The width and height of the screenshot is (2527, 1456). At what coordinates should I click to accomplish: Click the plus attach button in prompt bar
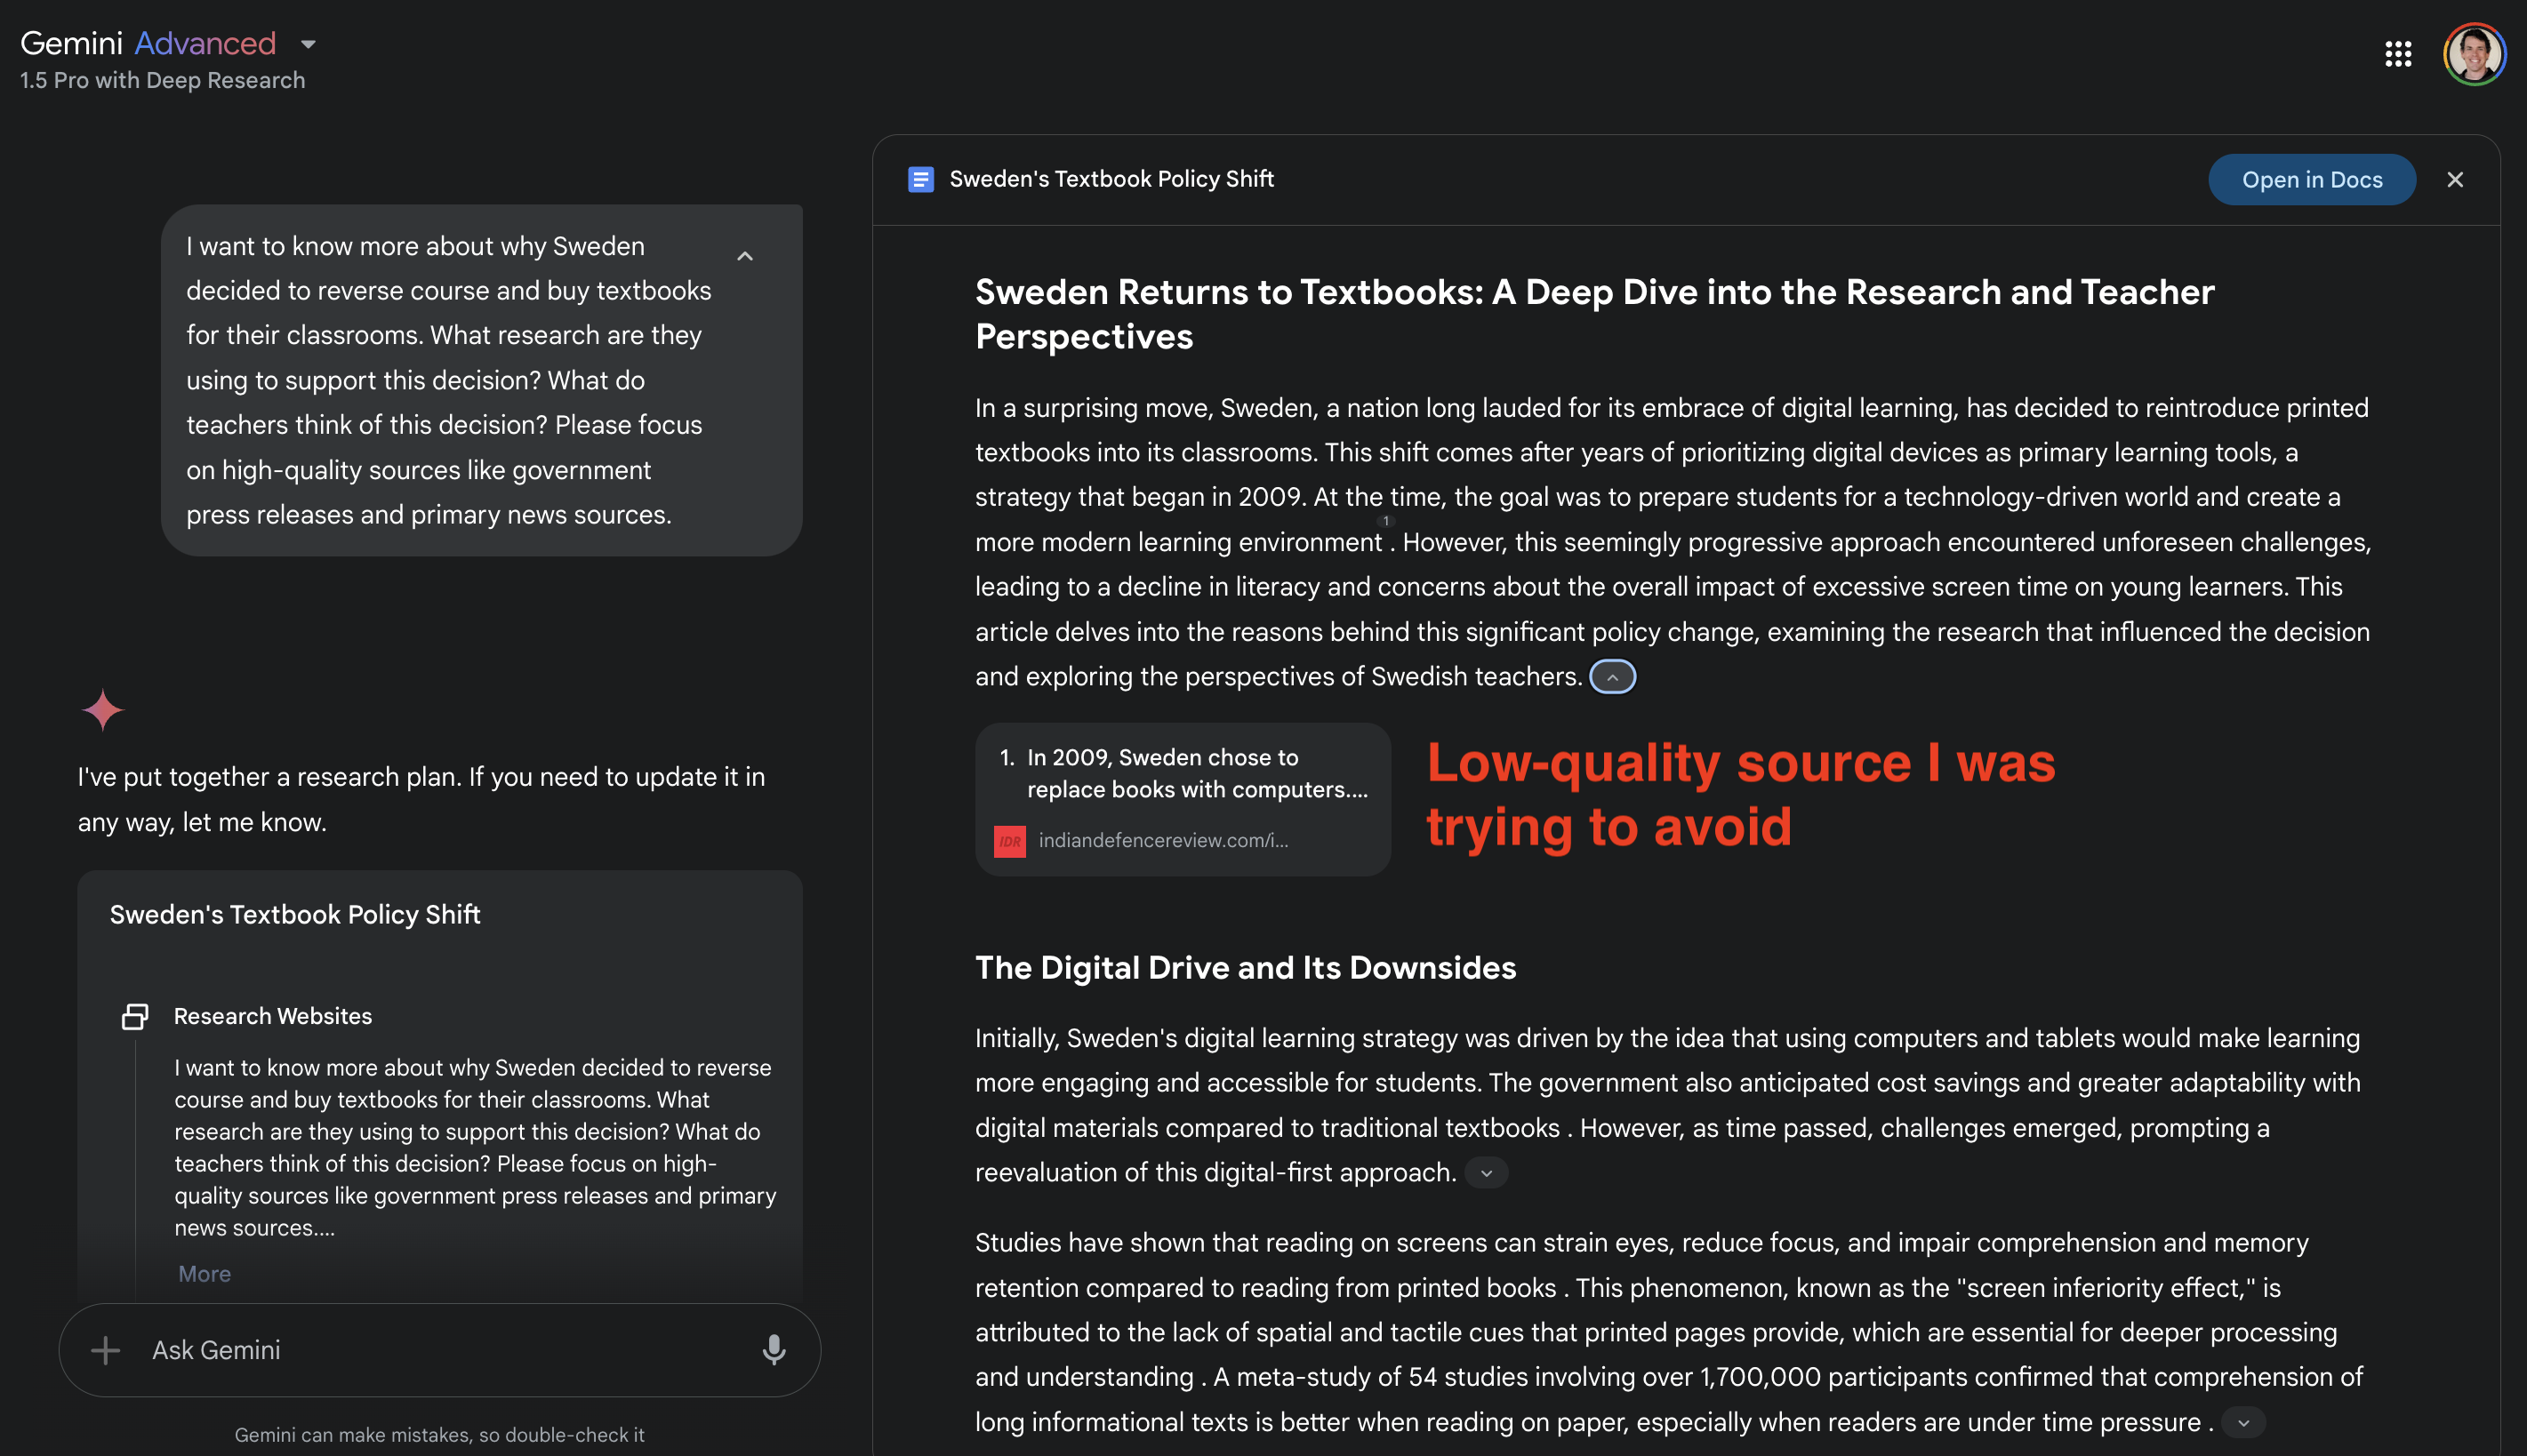[105, 1350]
